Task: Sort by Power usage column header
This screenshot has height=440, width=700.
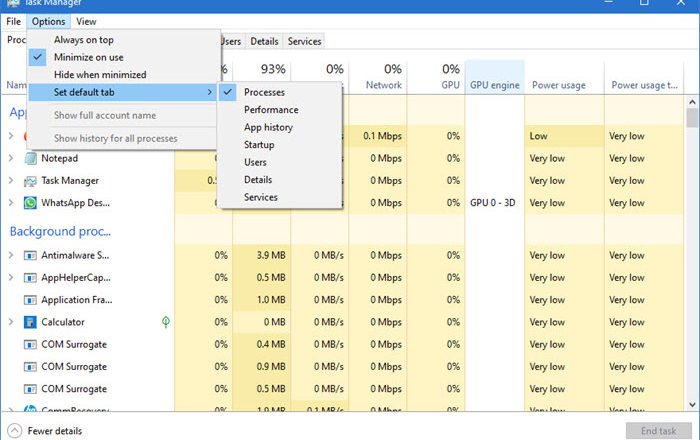Action: click(564, 77)
